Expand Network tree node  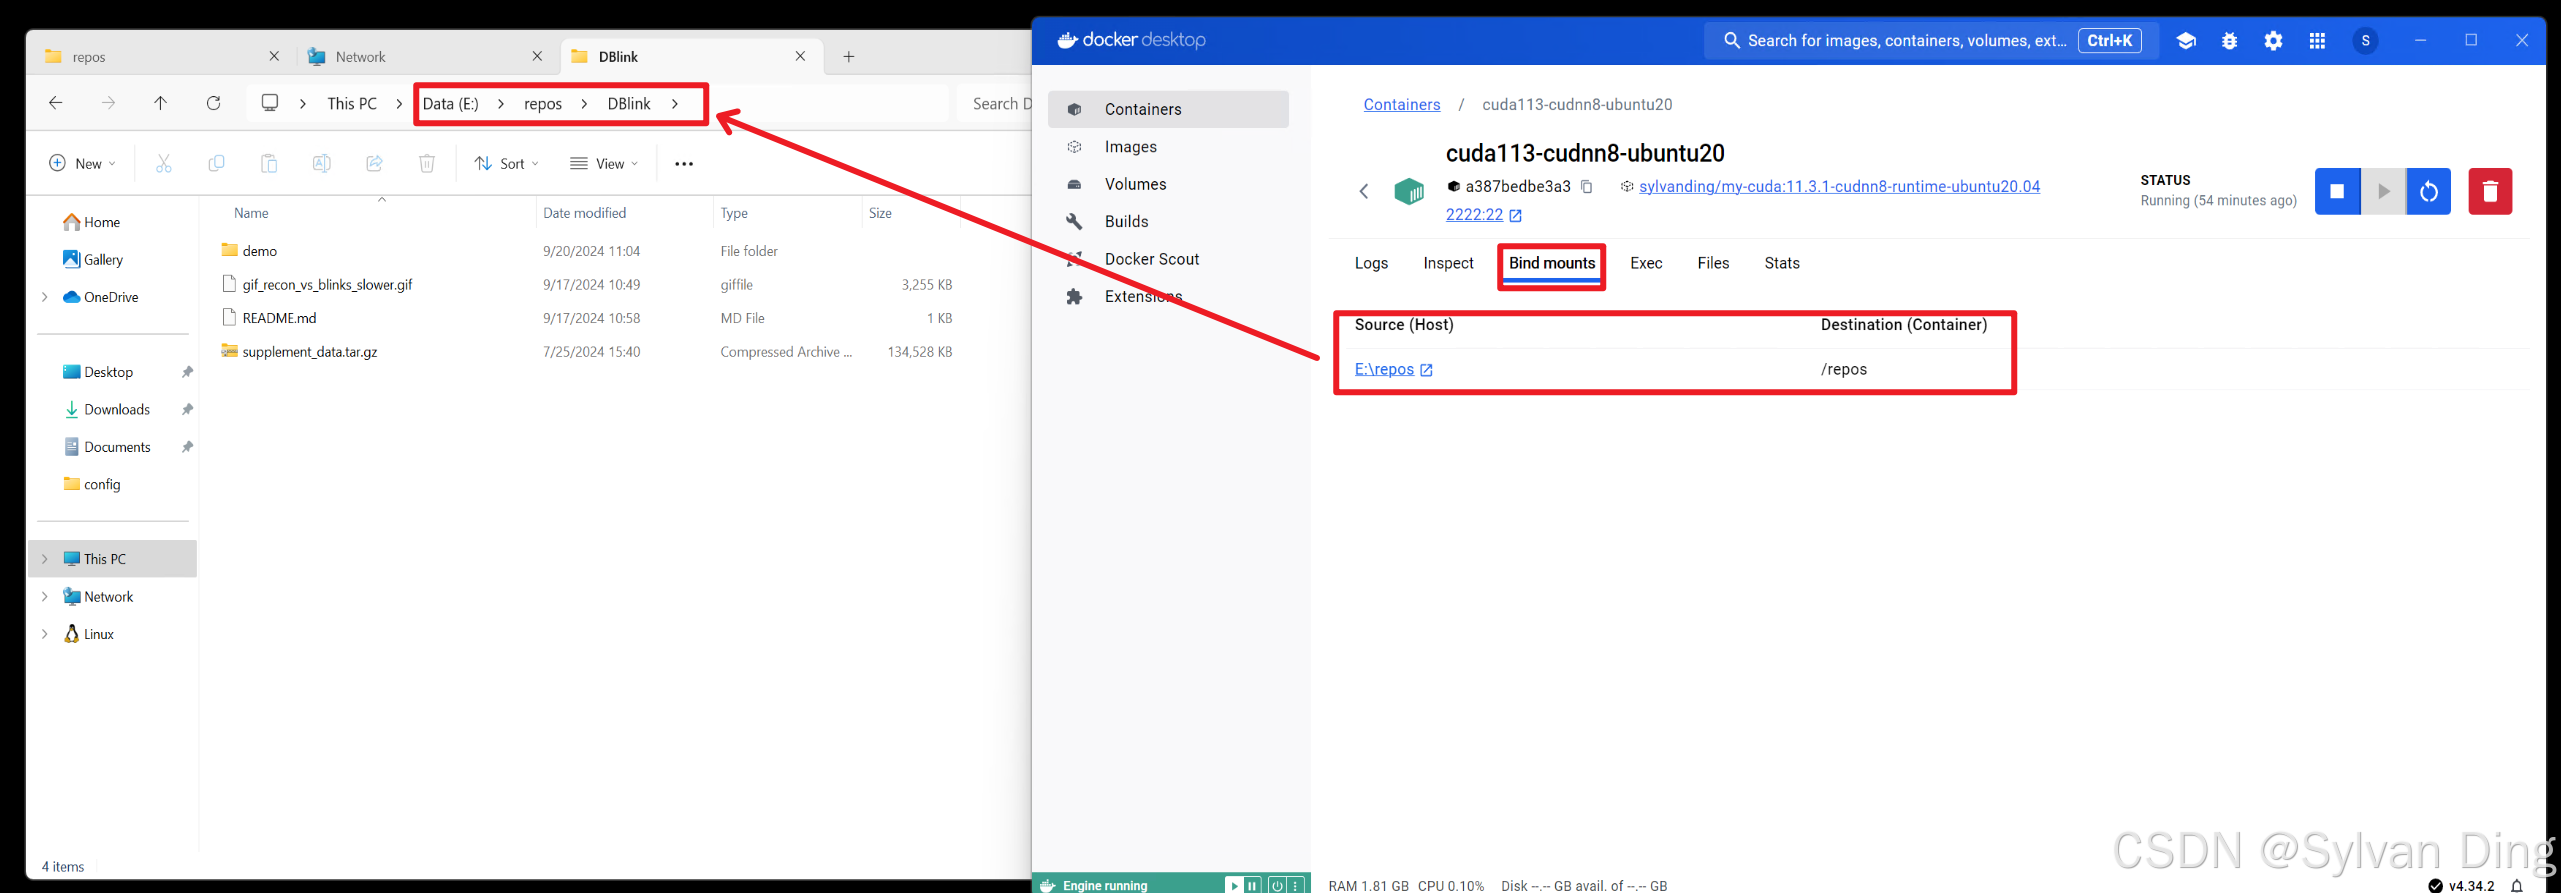[44, 597]
